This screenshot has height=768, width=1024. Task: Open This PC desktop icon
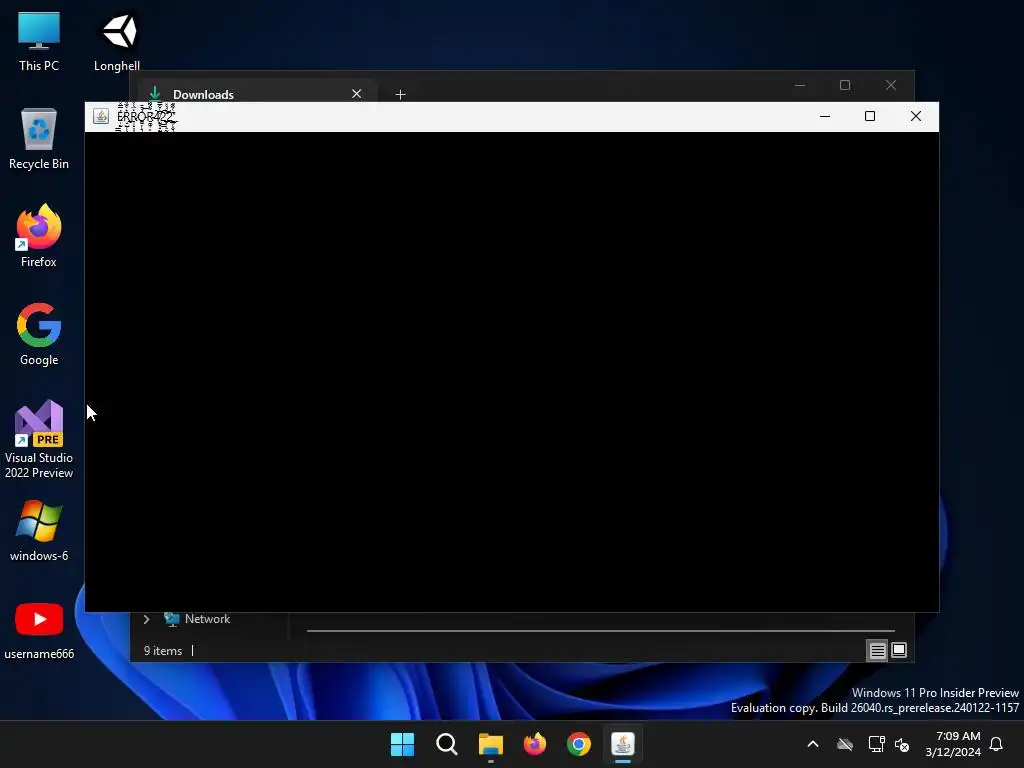click(x=39, y=41)
